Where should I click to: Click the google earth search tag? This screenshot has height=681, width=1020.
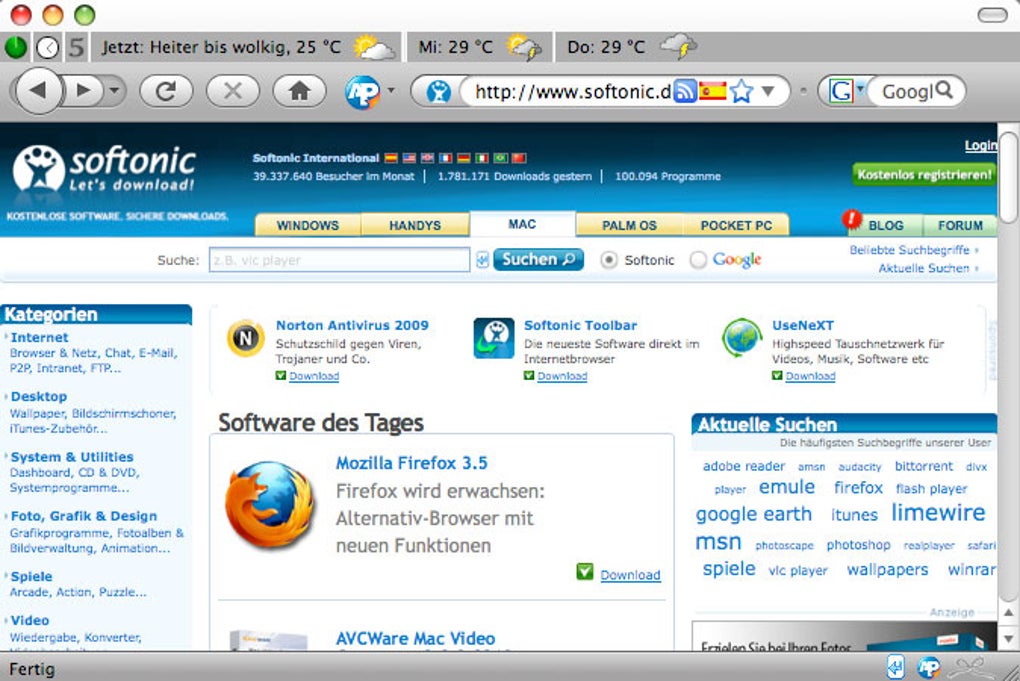point(753,514)
